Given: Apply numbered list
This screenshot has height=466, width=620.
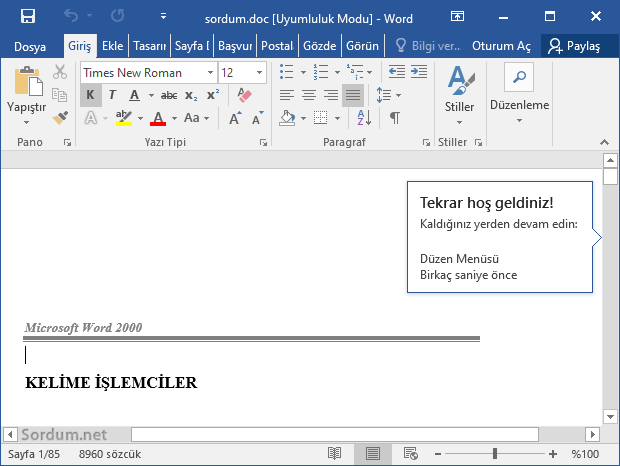Looking at the screenshot, I should (321, 72).
